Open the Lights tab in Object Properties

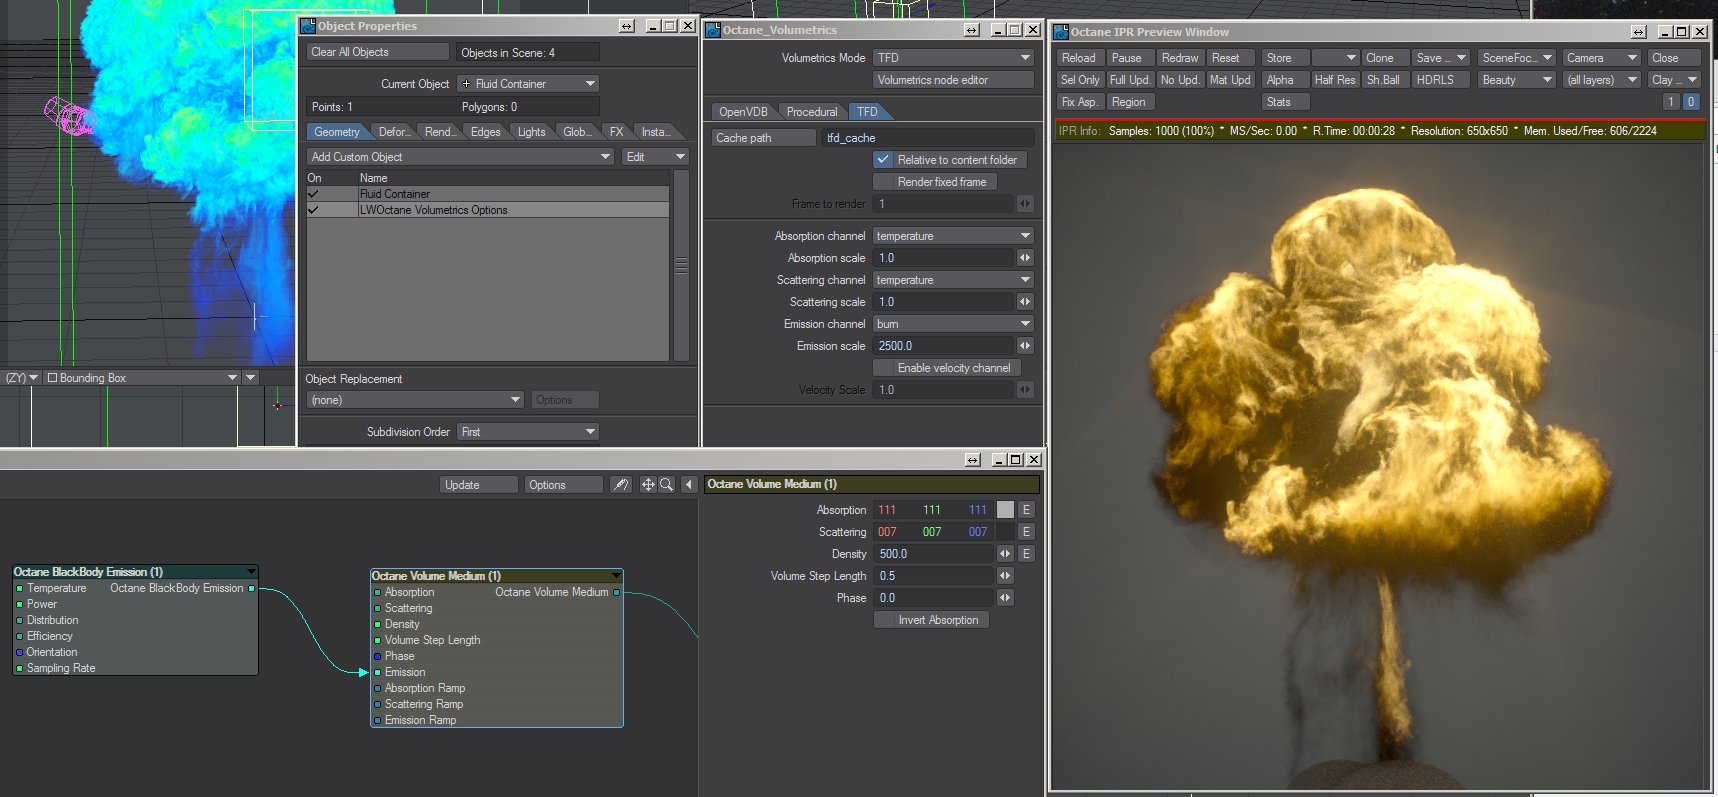532,132
